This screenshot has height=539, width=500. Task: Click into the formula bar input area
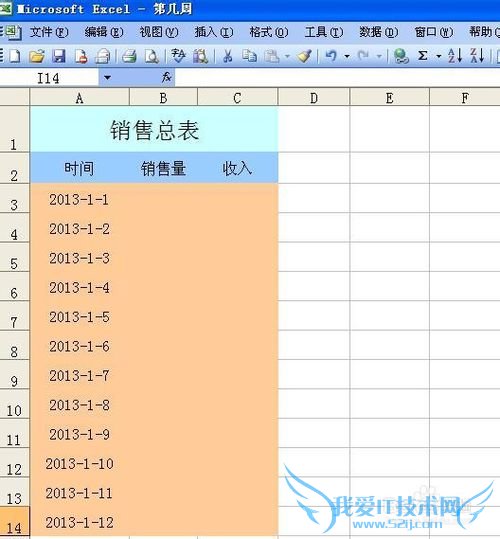pos(337,78)
